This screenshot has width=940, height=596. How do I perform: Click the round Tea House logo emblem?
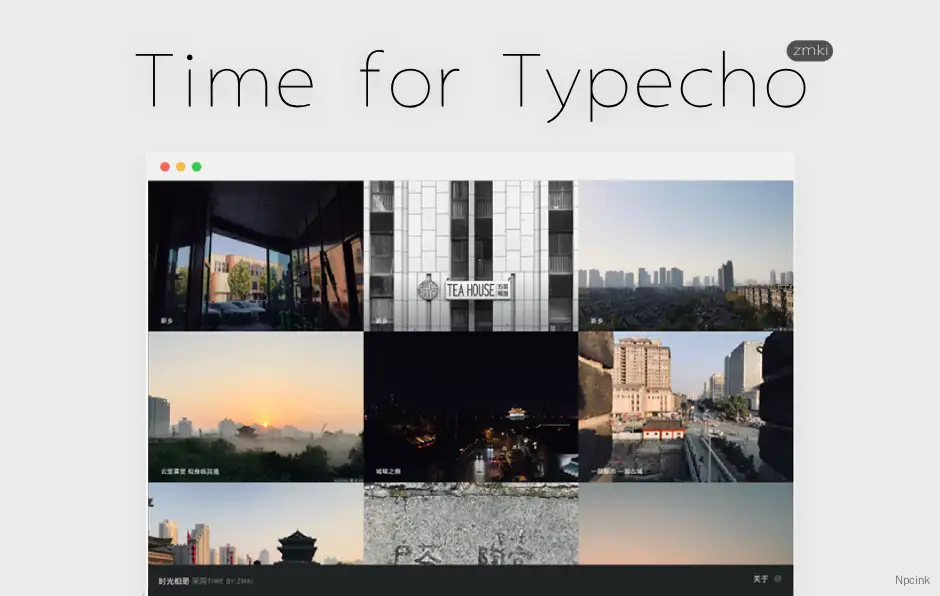point(428,290)
